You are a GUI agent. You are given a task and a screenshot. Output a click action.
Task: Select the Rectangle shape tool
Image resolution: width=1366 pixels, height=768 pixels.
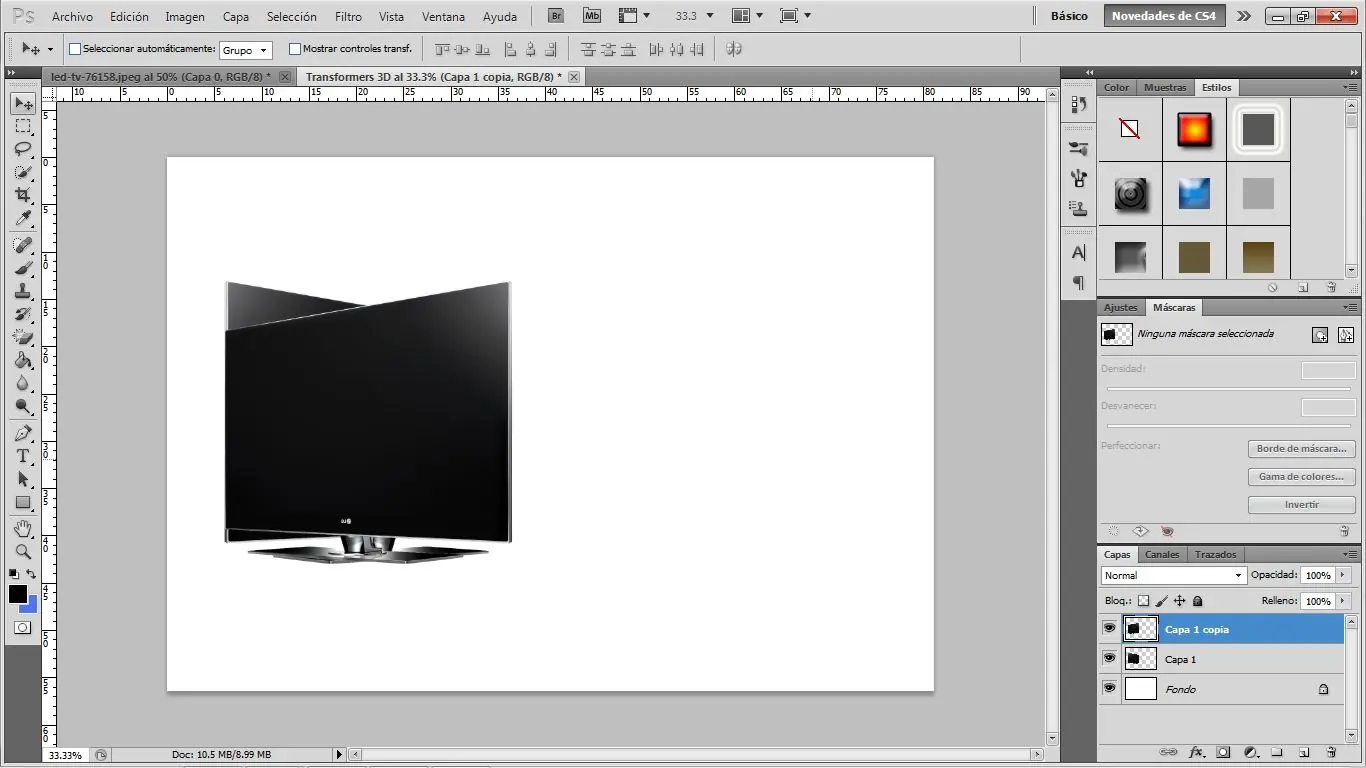pyautogui.click(x=23, y=502)
